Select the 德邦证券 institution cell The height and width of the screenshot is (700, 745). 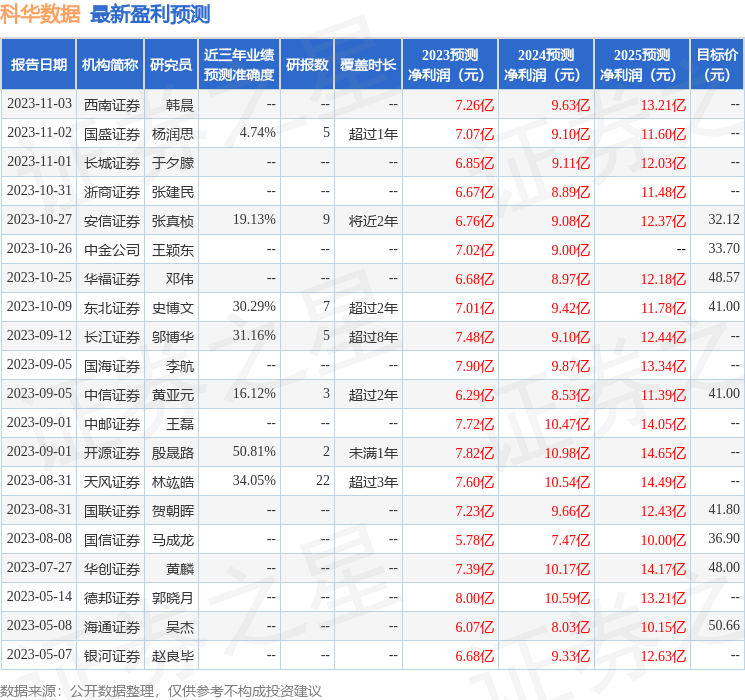tap(112, 598)
